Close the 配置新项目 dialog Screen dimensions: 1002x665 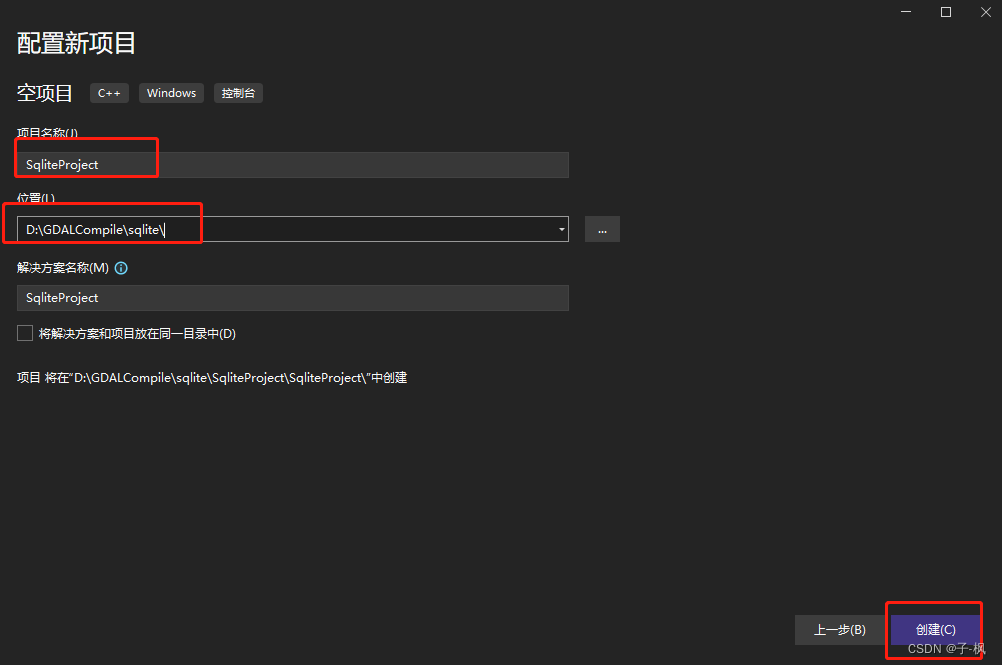coord(985,11)
